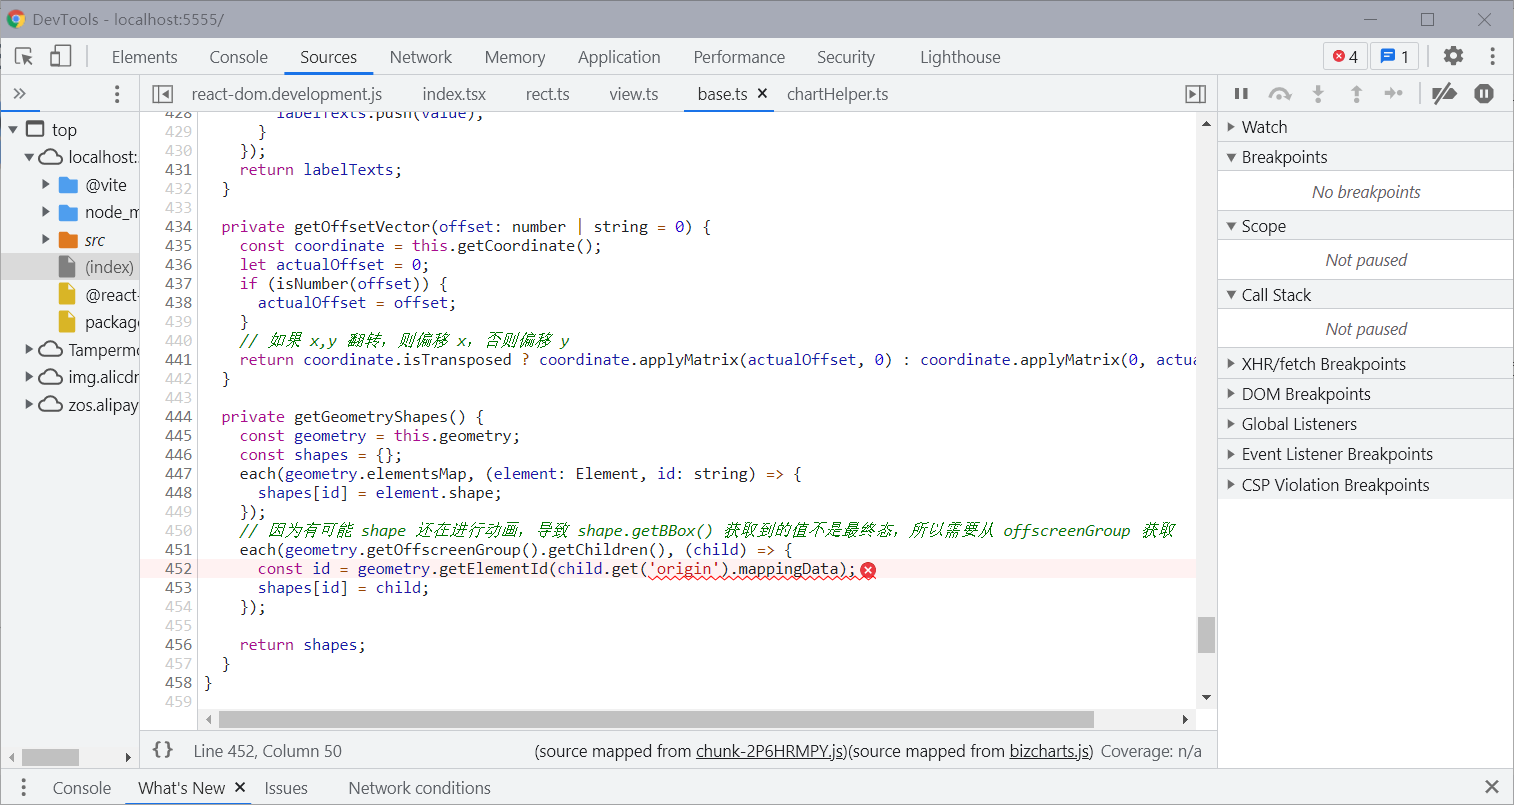Open the chunk-2P6HRMPY.js source link
Screen dimensions: 1514x805
771,751
